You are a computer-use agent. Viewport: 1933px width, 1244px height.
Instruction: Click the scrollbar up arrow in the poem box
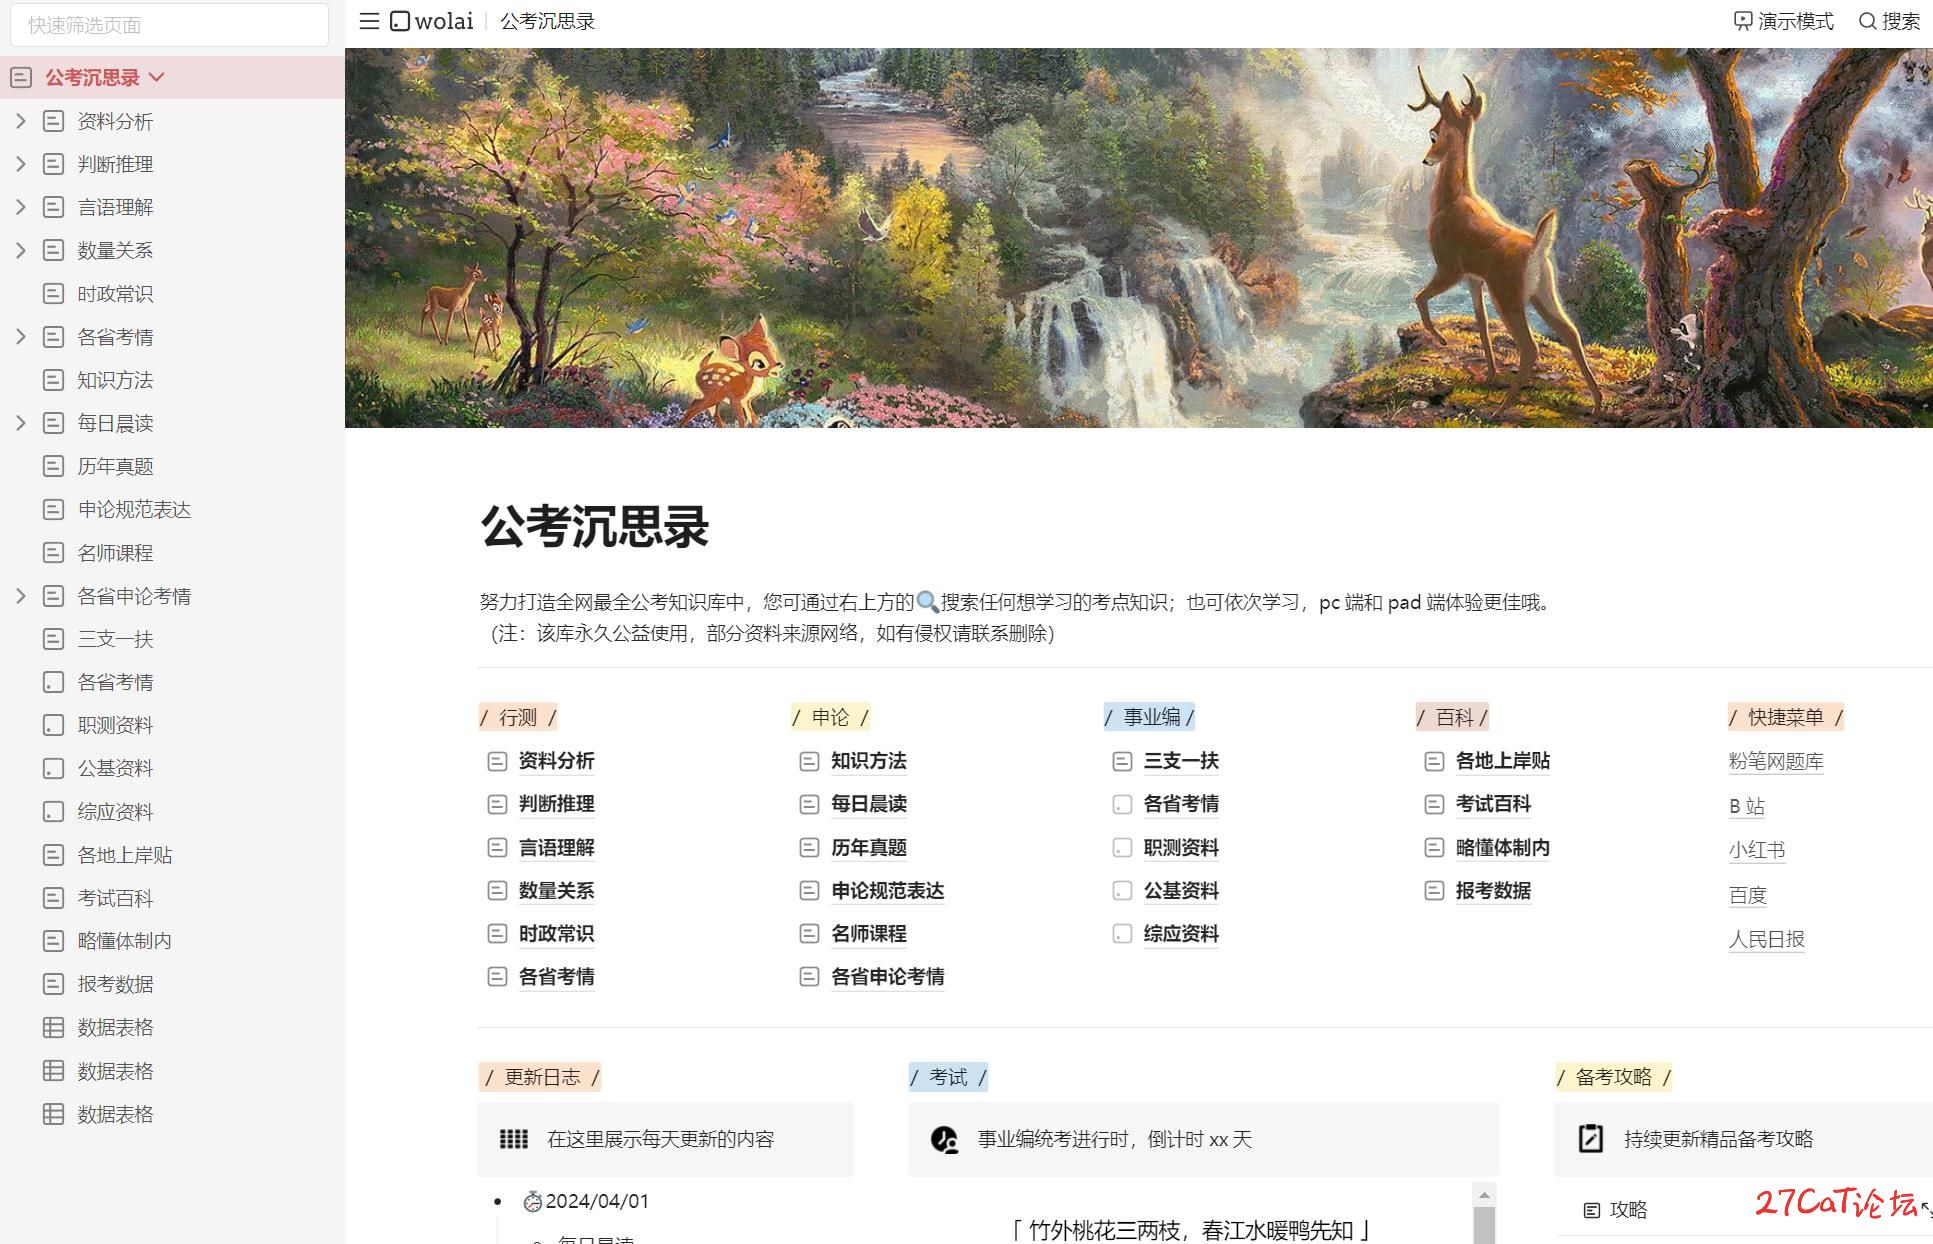point(1484,1195)
